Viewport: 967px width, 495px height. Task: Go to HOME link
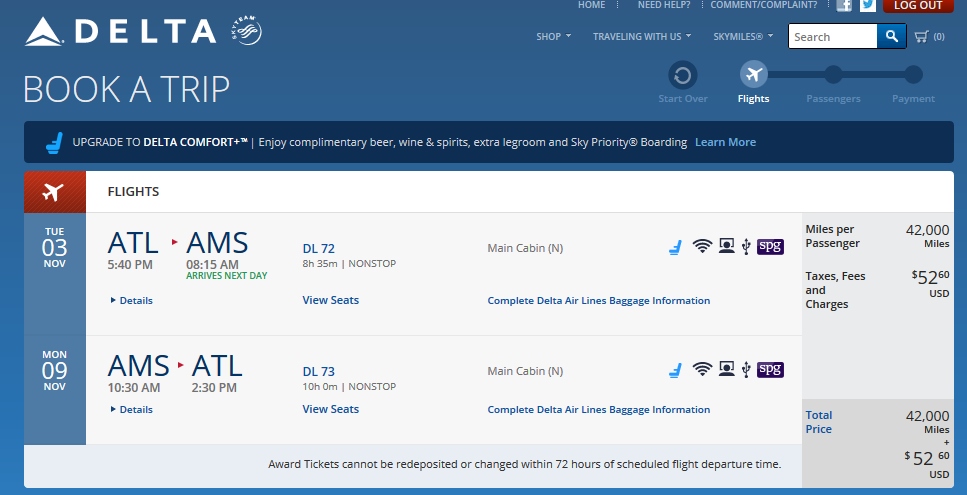pyautogui.click(x=591, y=5)
